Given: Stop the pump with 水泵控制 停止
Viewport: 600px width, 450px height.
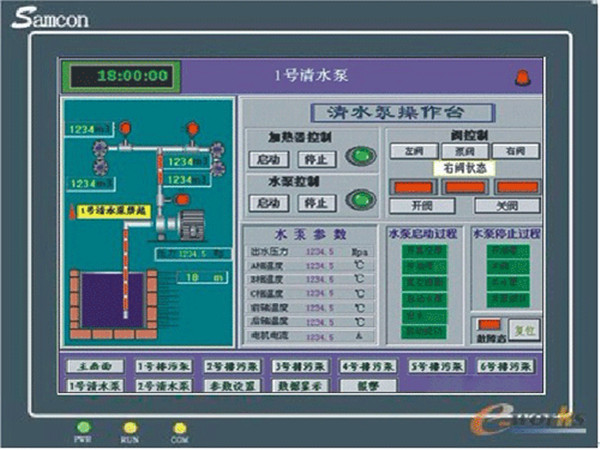Looking at the screenshot, I should click(x=313, y=202).
